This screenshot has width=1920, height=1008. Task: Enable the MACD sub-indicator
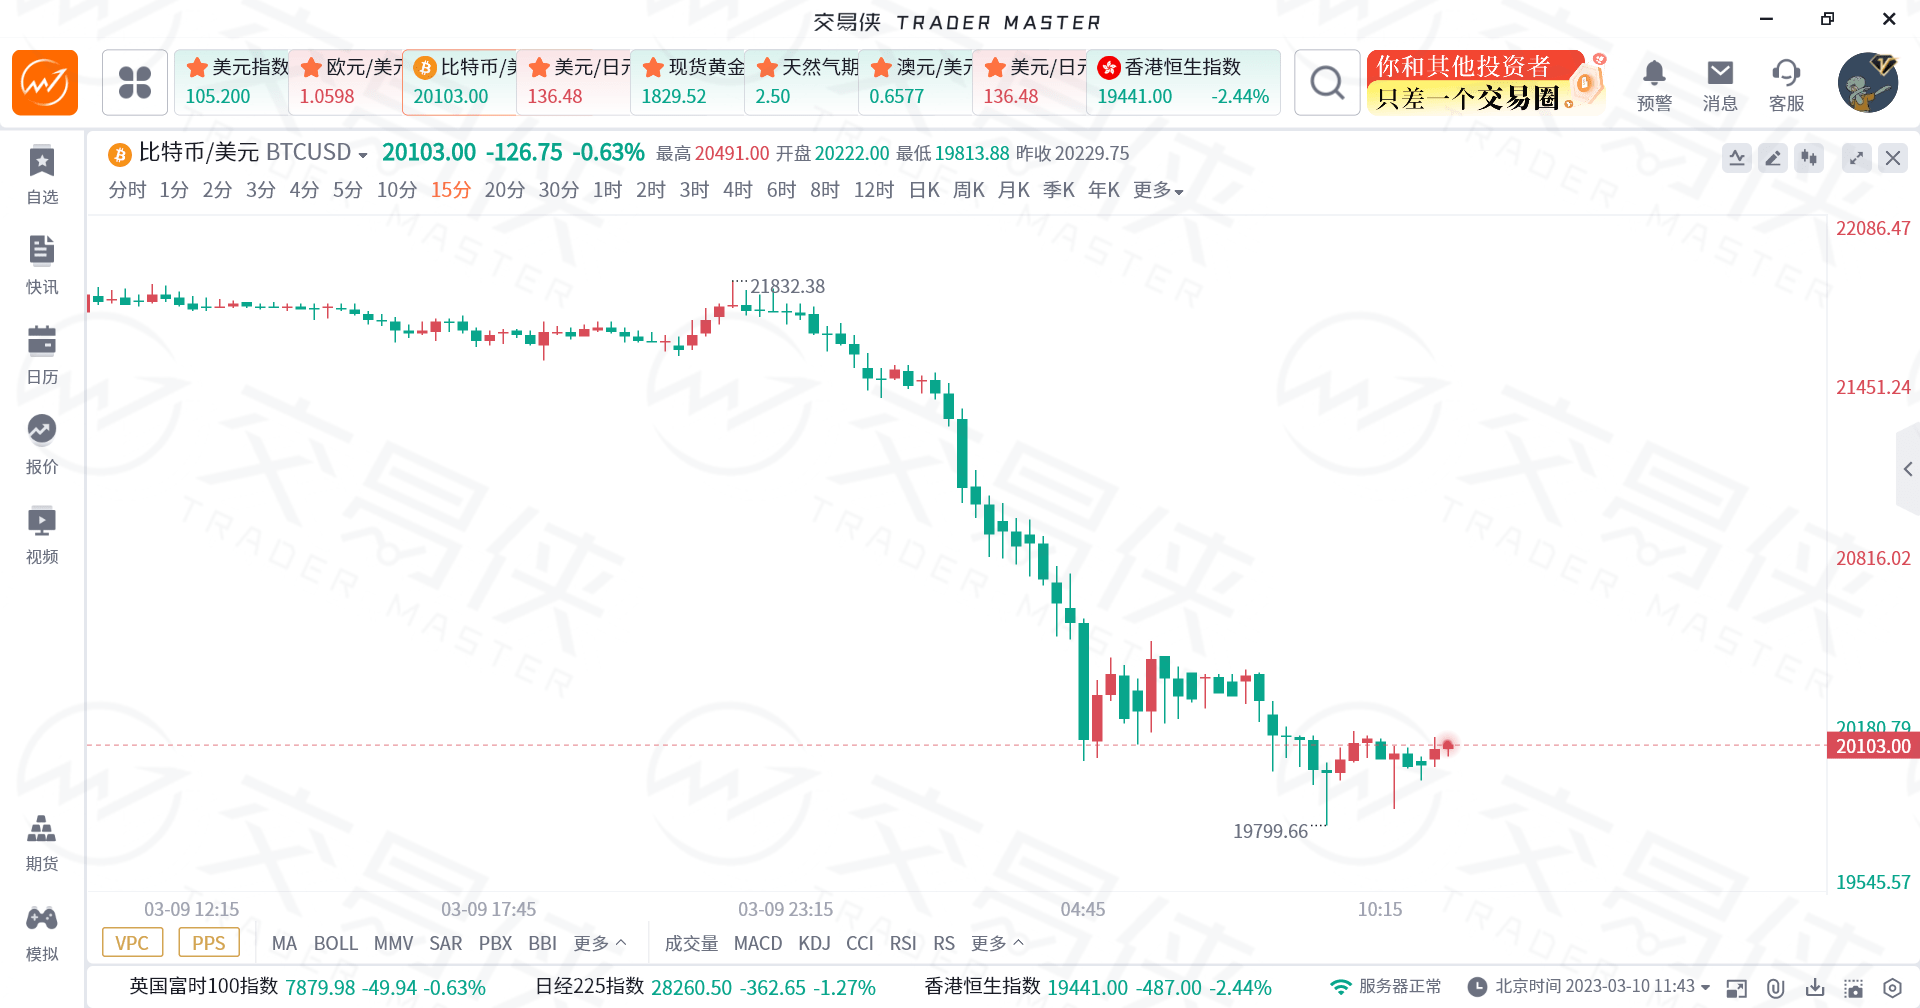758,943
